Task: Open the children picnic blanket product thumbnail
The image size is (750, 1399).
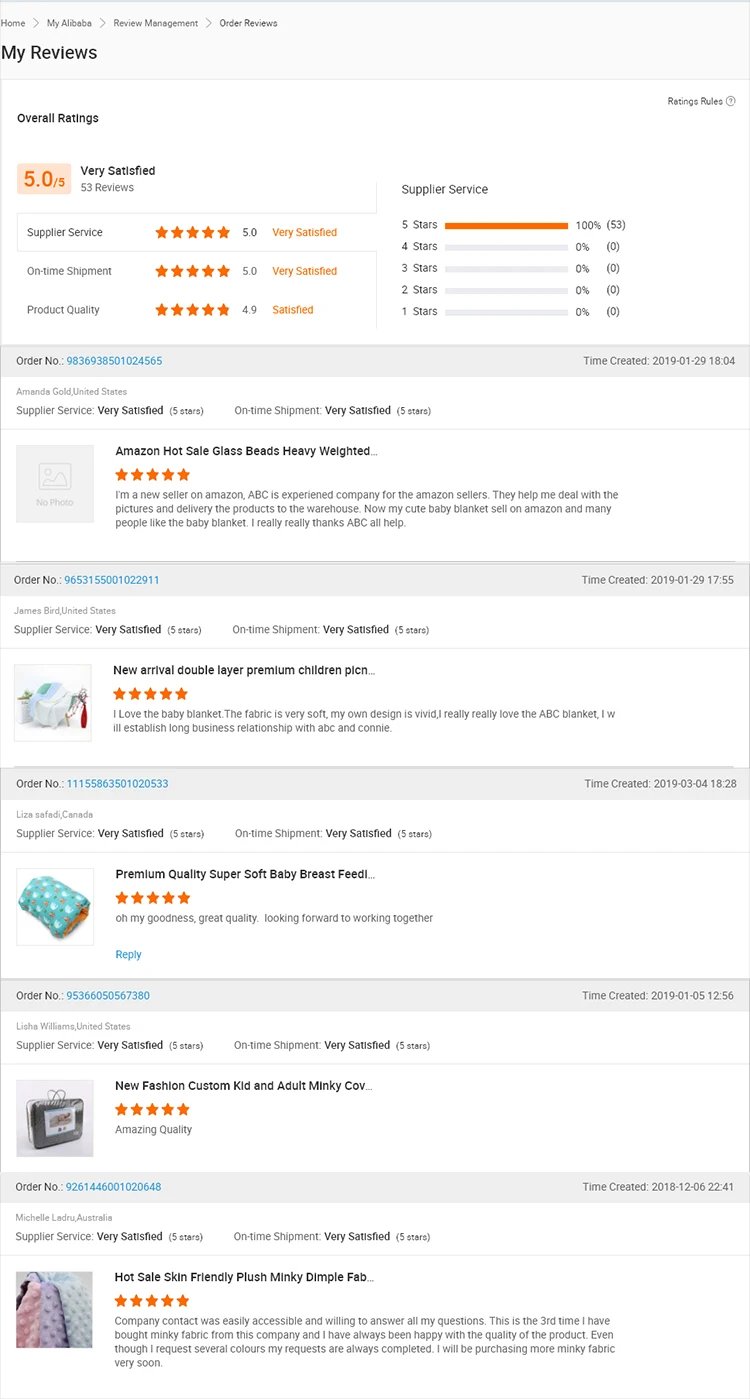Action: pyautogui.click(x=53, y=702)
